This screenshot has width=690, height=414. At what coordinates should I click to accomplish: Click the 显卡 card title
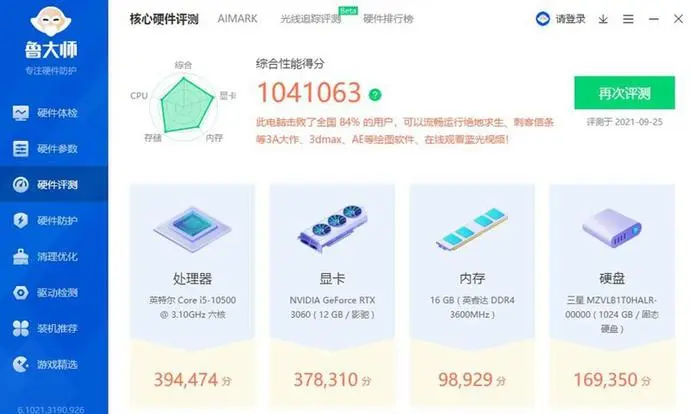tap(332, 278)
